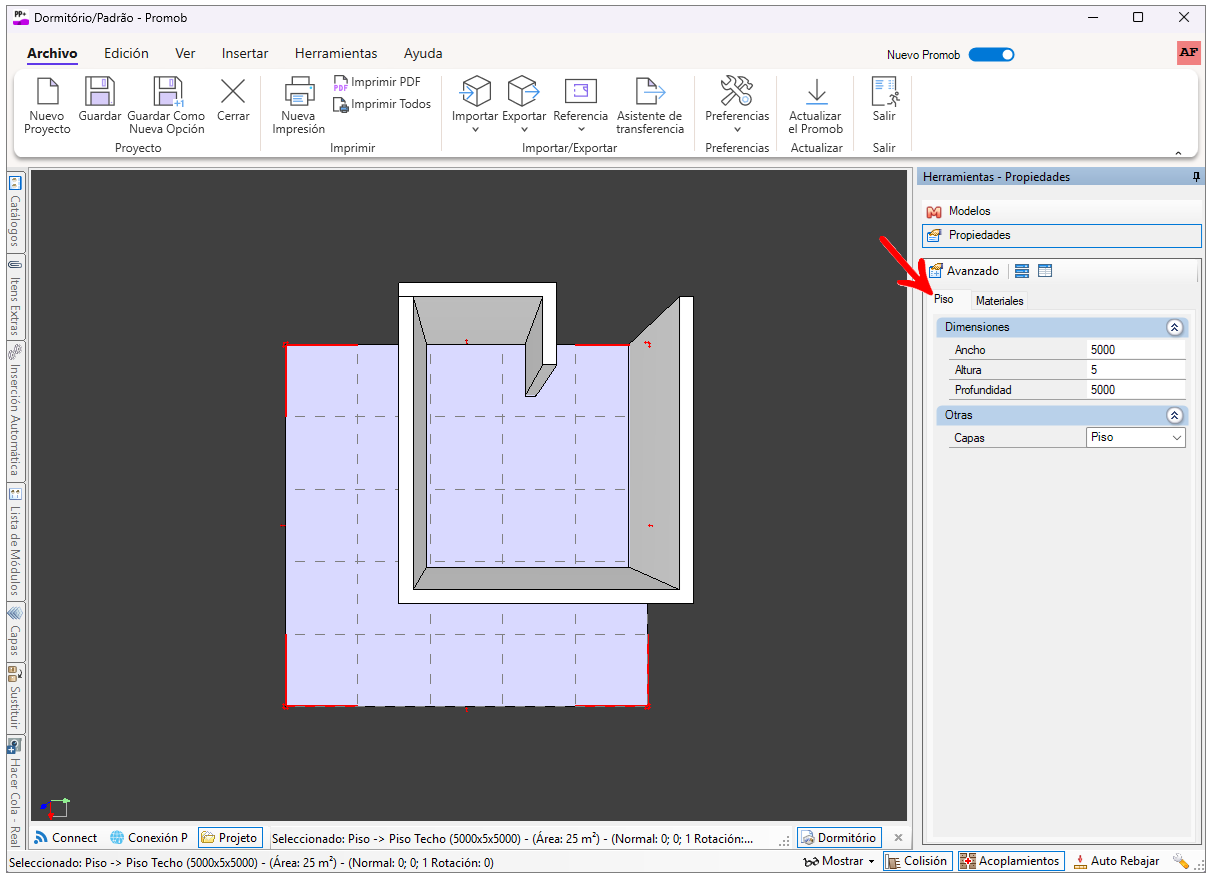Click the Guardar save icon

tap(100, 93)
